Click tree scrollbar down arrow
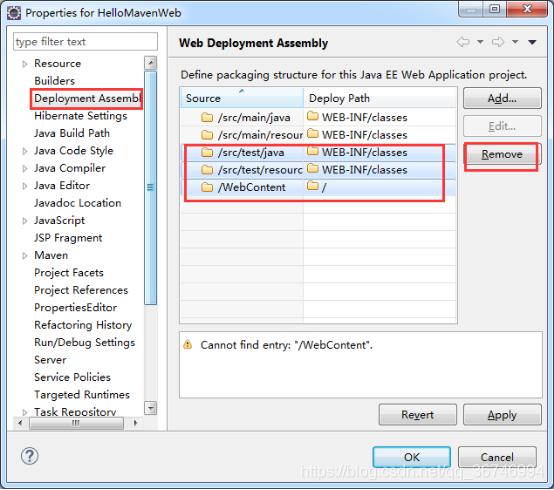 151,408
